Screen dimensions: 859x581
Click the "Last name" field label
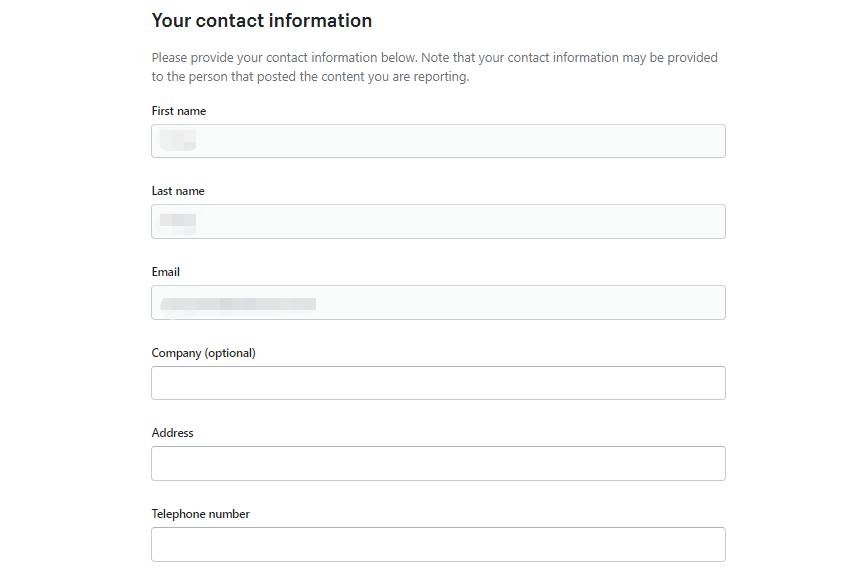point(178,191)
